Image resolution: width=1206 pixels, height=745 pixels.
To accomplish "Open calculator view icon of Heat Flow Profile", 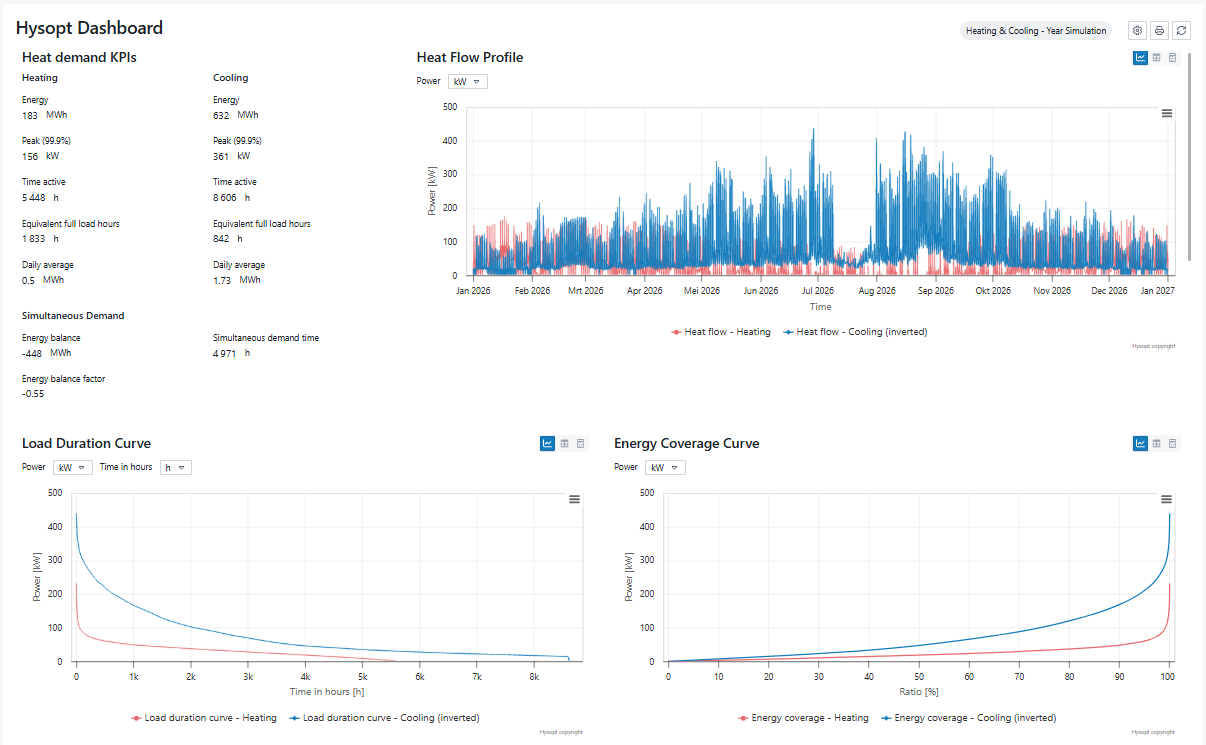I will 1173,58.
